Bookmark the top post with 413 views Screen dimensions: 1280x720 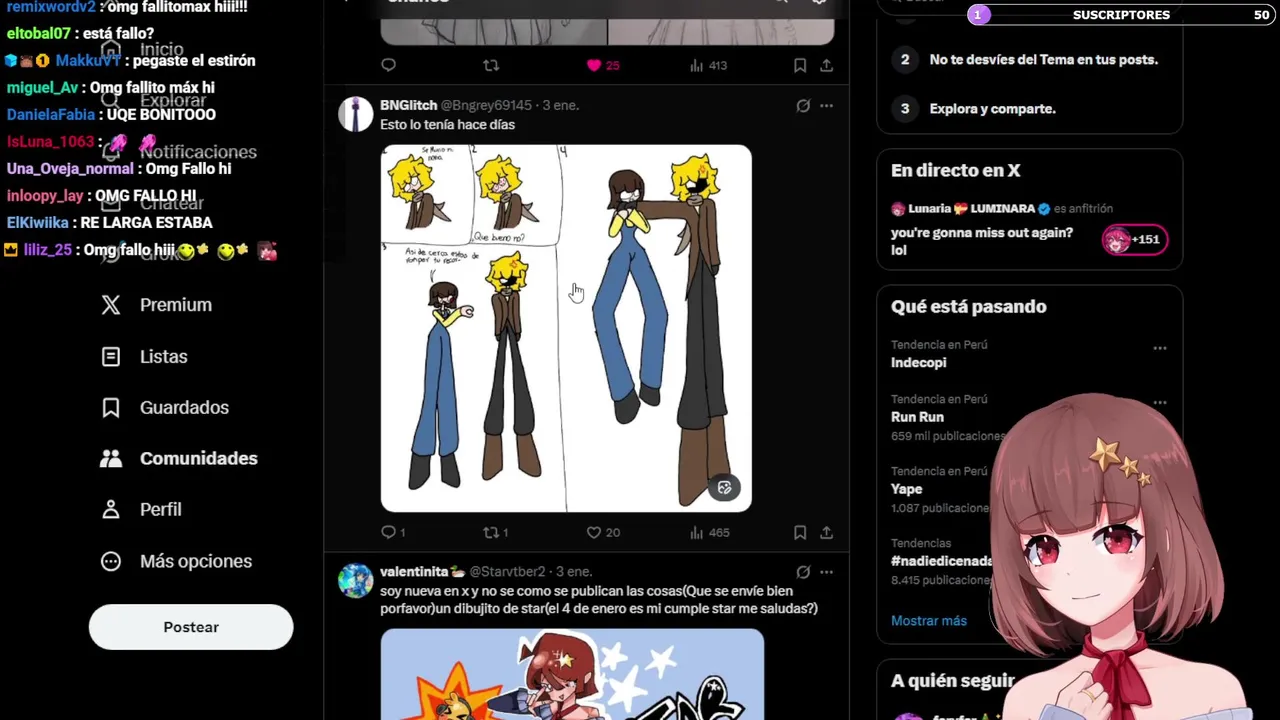pyautogui.click(x=800, y=65)
